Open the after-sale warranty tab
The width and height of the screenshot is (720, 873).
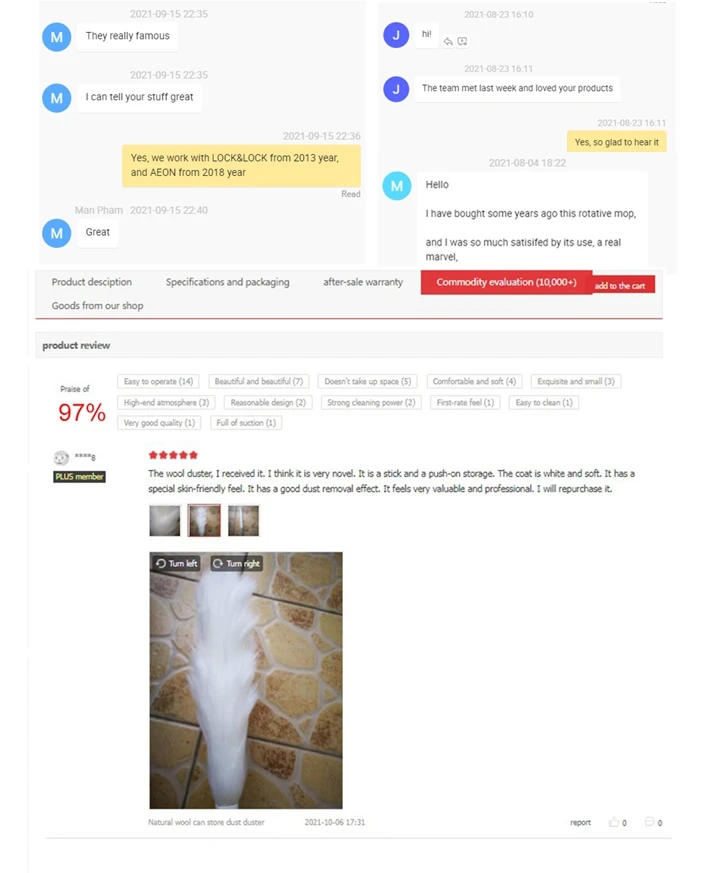click(363, 282)
